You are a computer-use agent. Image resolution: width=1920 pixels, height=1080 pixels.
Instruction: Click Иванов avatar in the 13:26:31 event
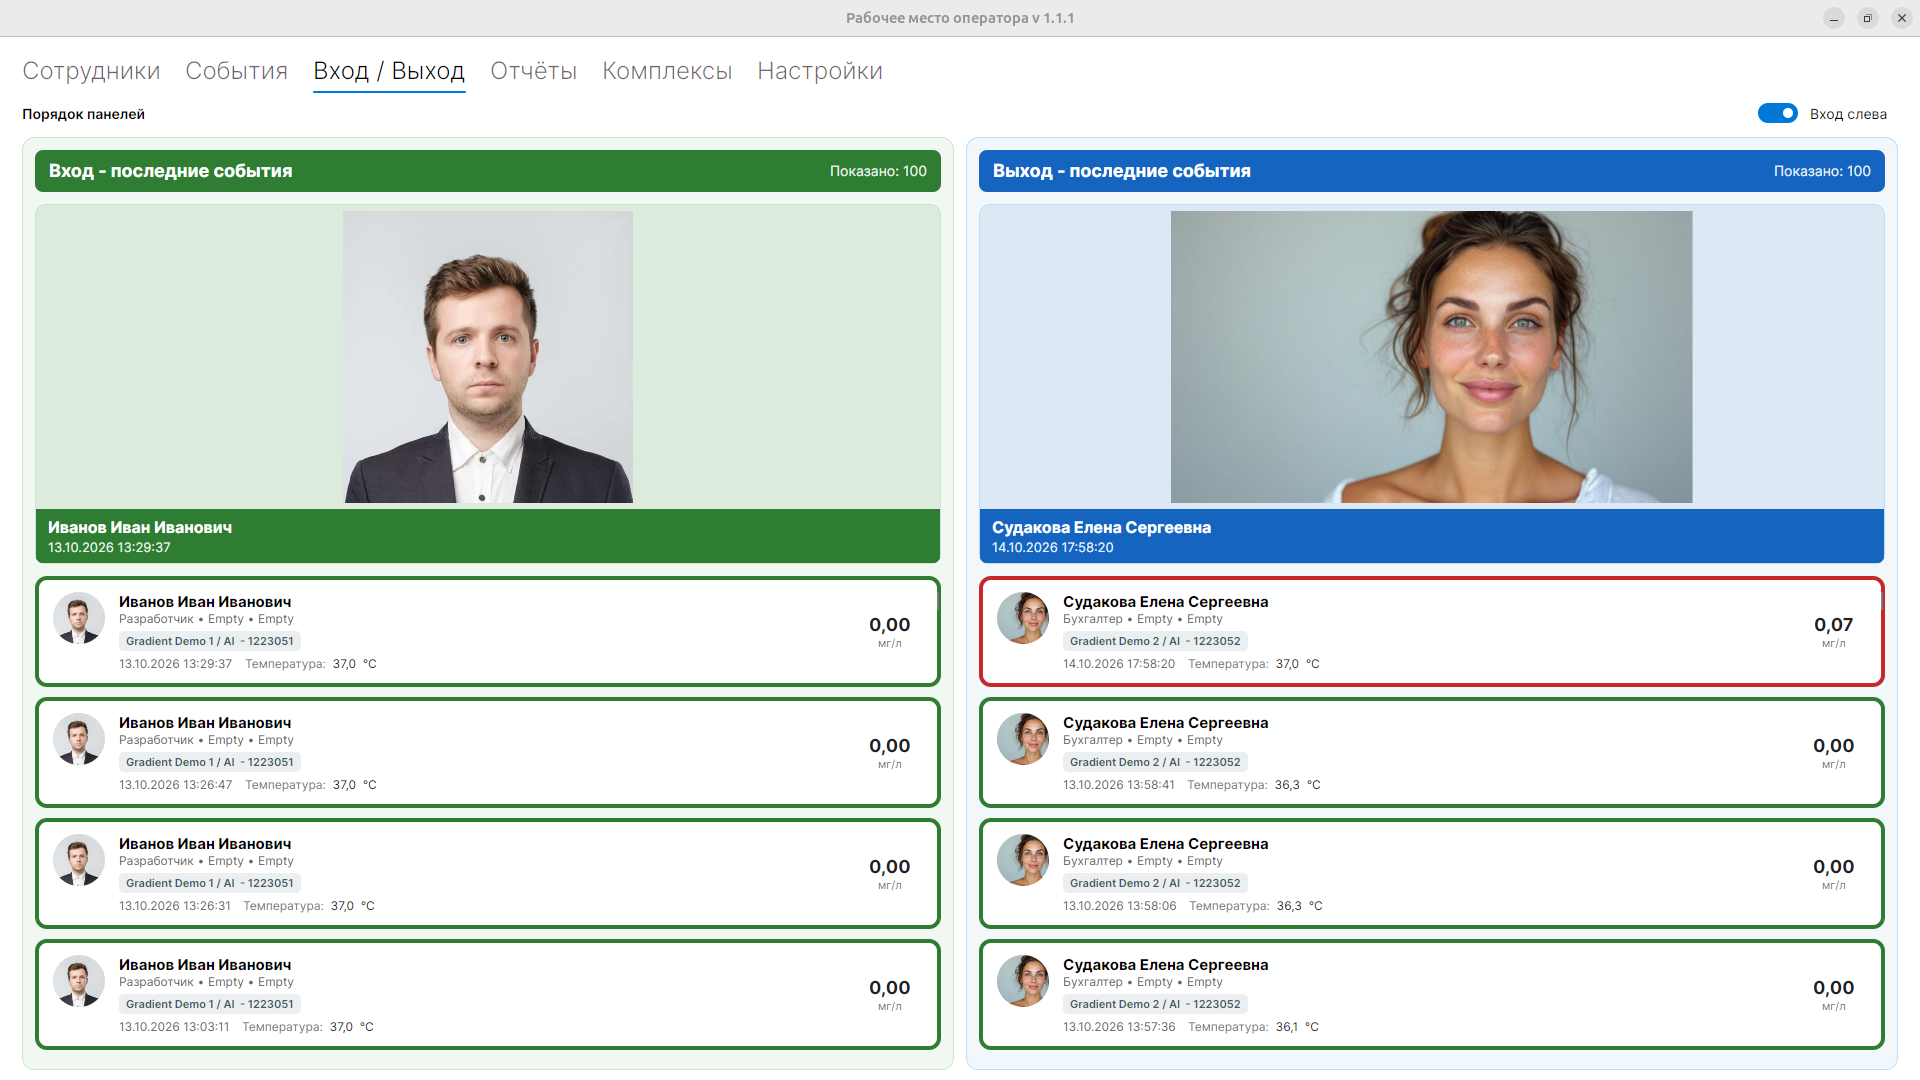tap(79, 860)
